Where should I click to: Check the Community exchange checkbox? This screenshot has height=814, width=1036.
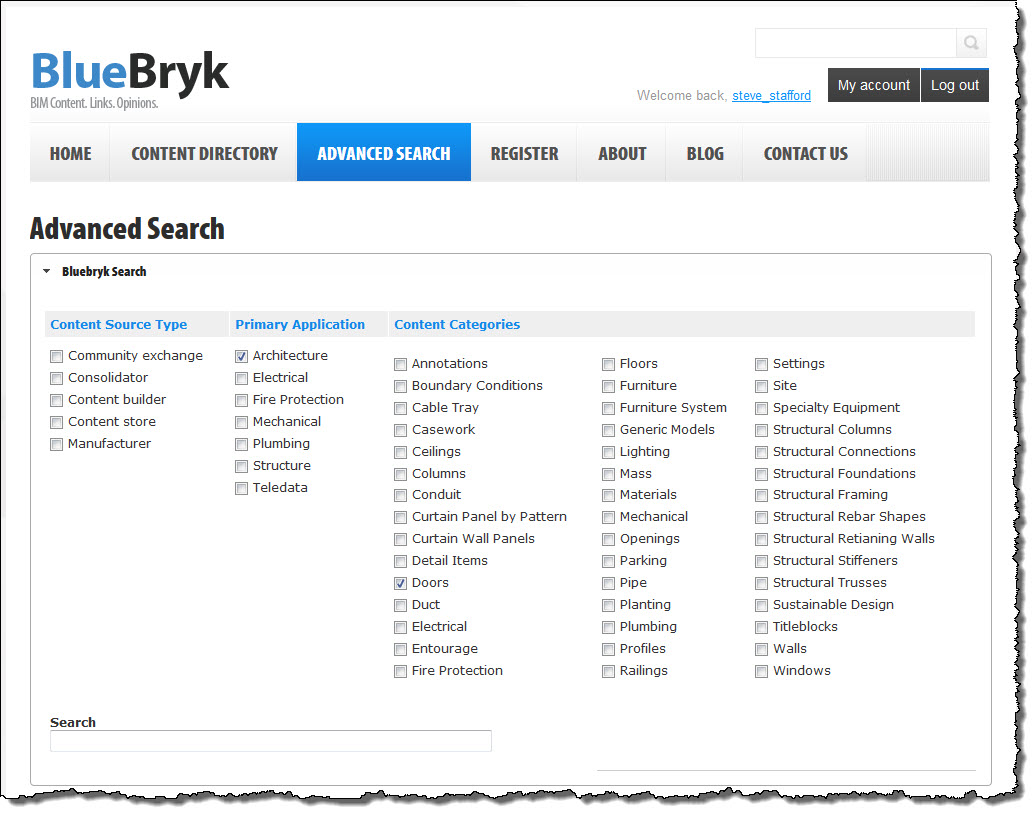tap(57, 357)
